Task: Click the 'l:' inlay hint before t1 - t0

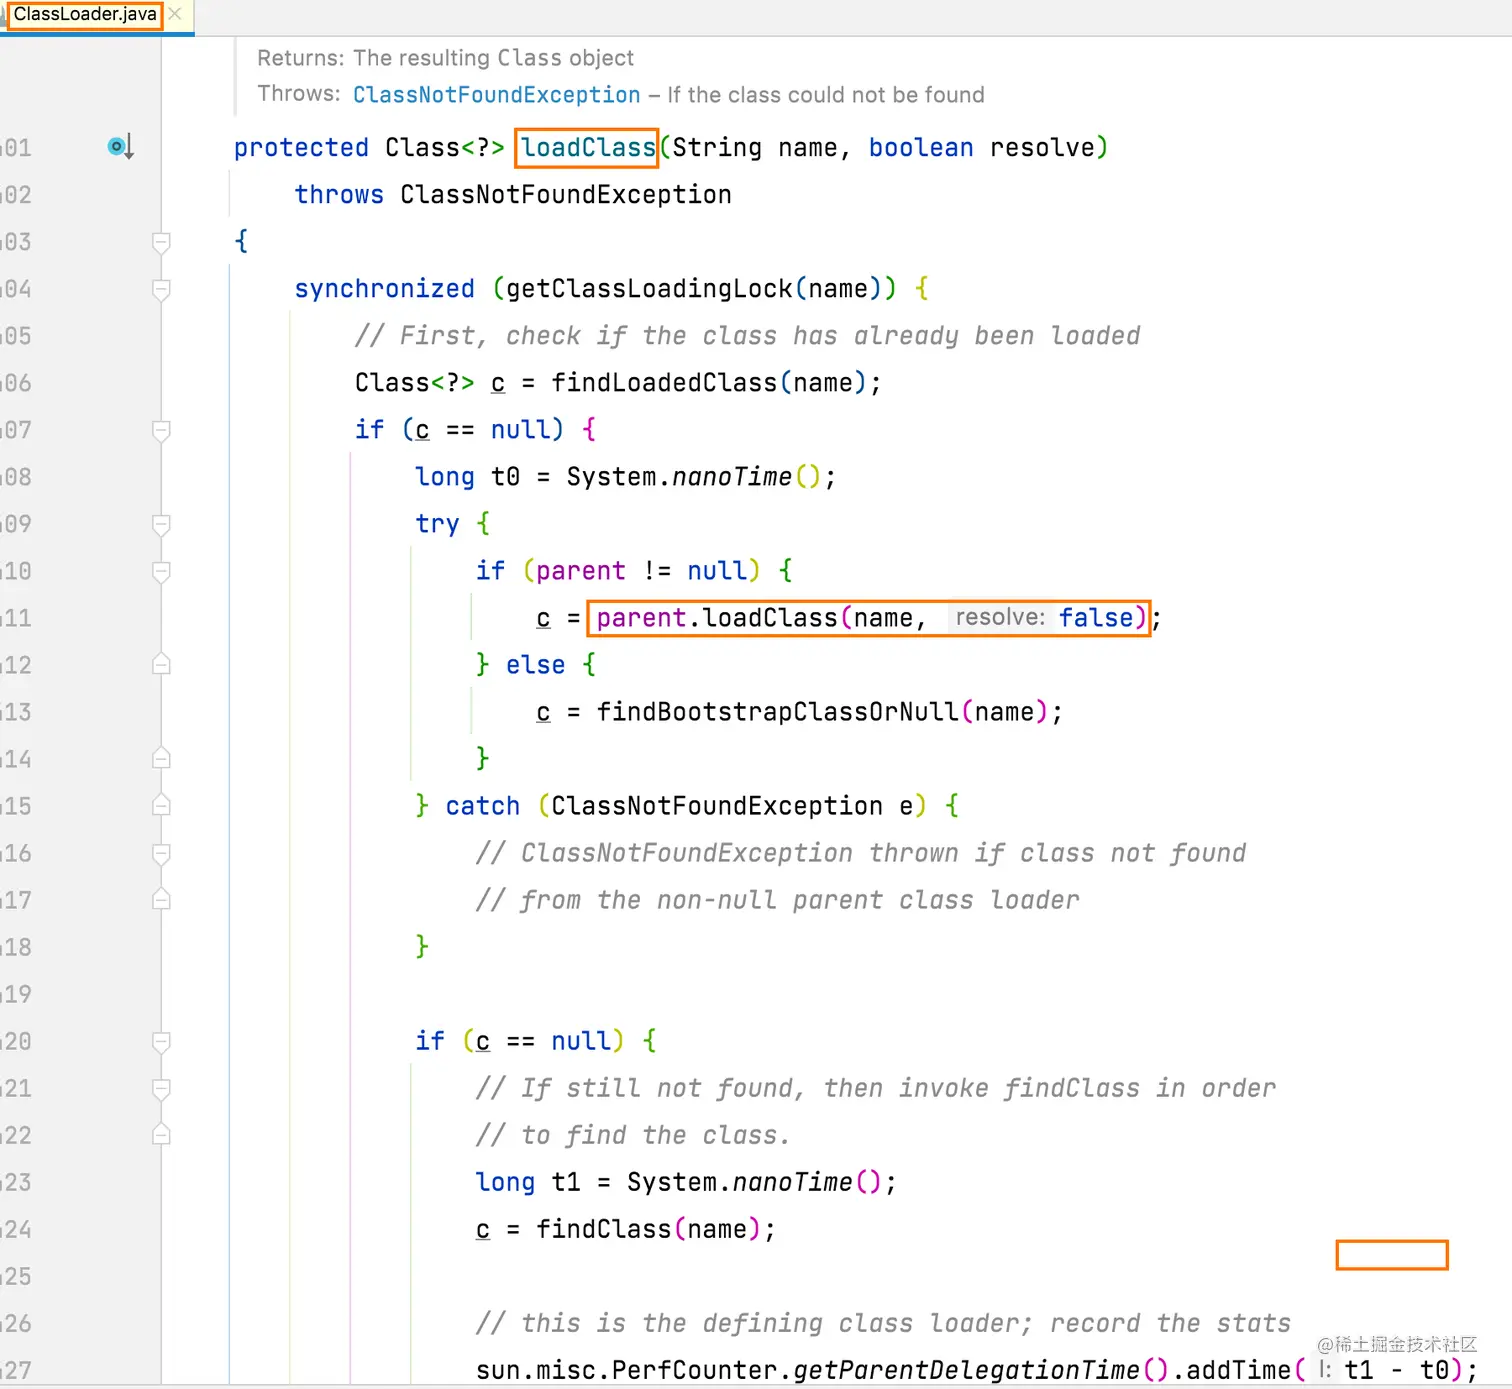Action: coord(1324,1369)
